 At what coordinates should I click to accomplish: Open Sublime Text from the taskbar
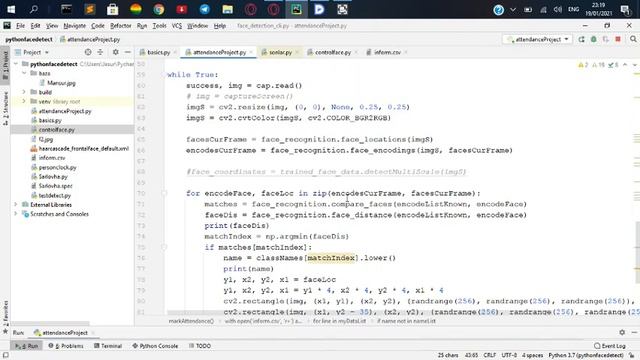point(90,9)
